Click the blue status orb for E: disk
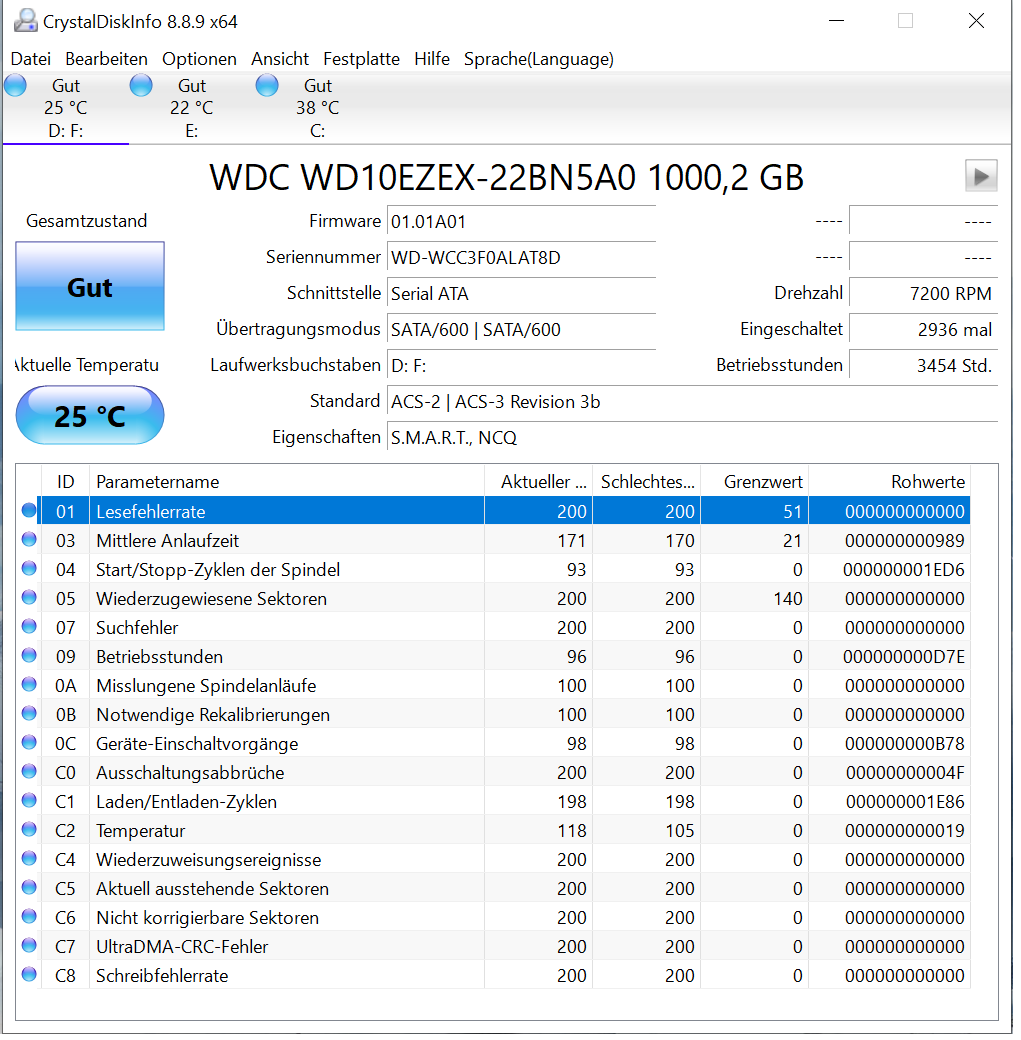The height and width of the screenshot is (1040, 1021). [x=141, y=86]
